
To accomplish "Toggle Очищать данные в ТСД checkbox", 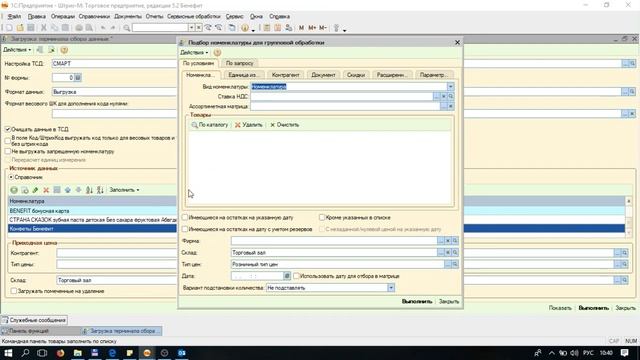I will click(8, 129).
